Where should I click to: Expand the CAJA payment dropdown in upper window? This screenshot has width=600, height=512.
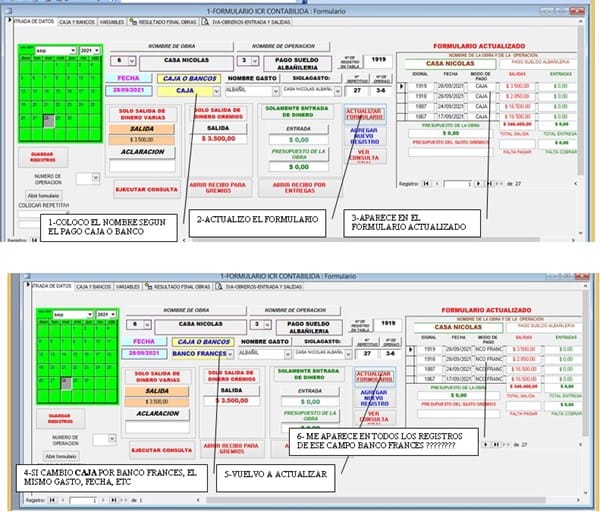[x=217, y=91]
